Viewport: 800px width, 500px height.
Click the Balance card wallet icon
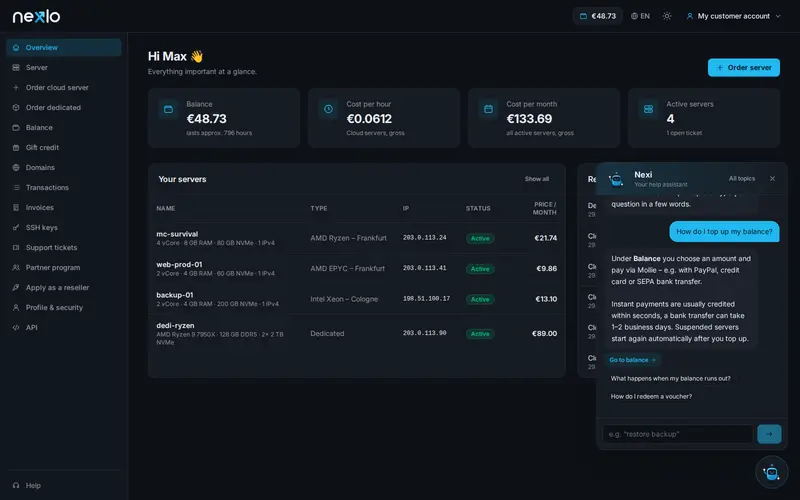pos(168,109)
